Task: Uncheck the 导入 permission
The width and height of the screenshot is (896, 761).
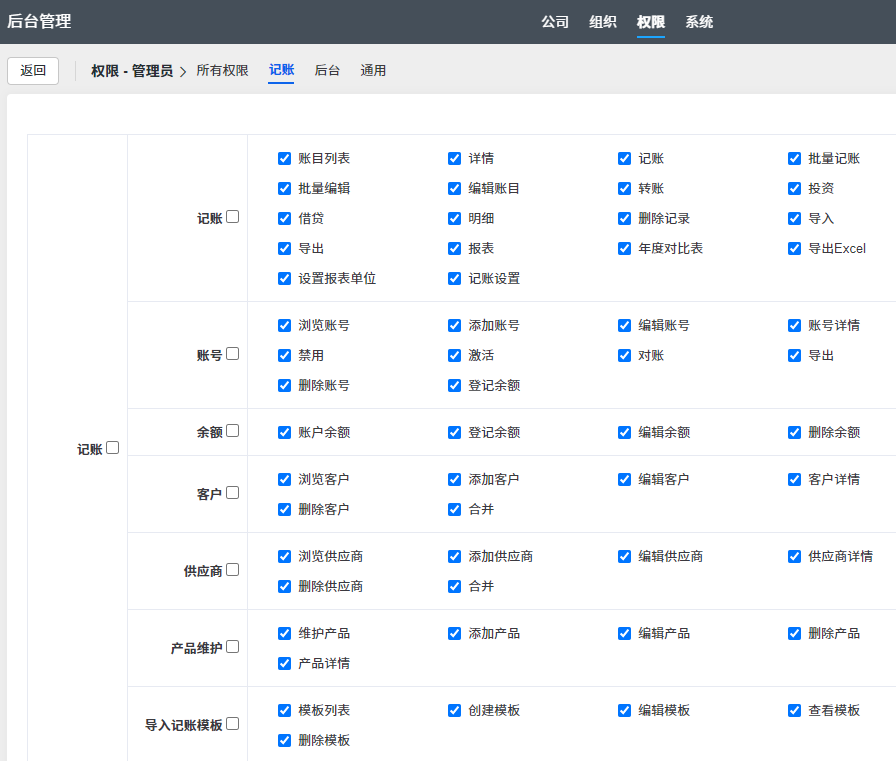Action: point(794,218)
